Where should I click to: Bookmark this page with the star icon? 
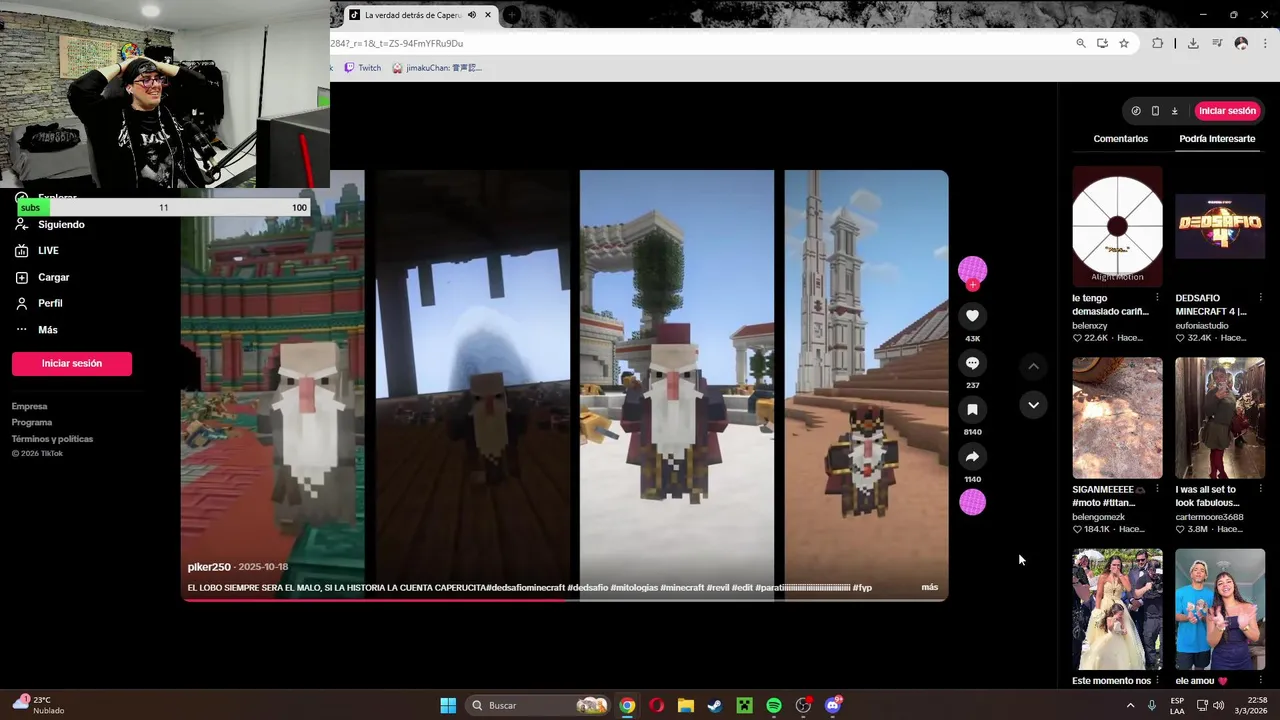point(1124,43)
